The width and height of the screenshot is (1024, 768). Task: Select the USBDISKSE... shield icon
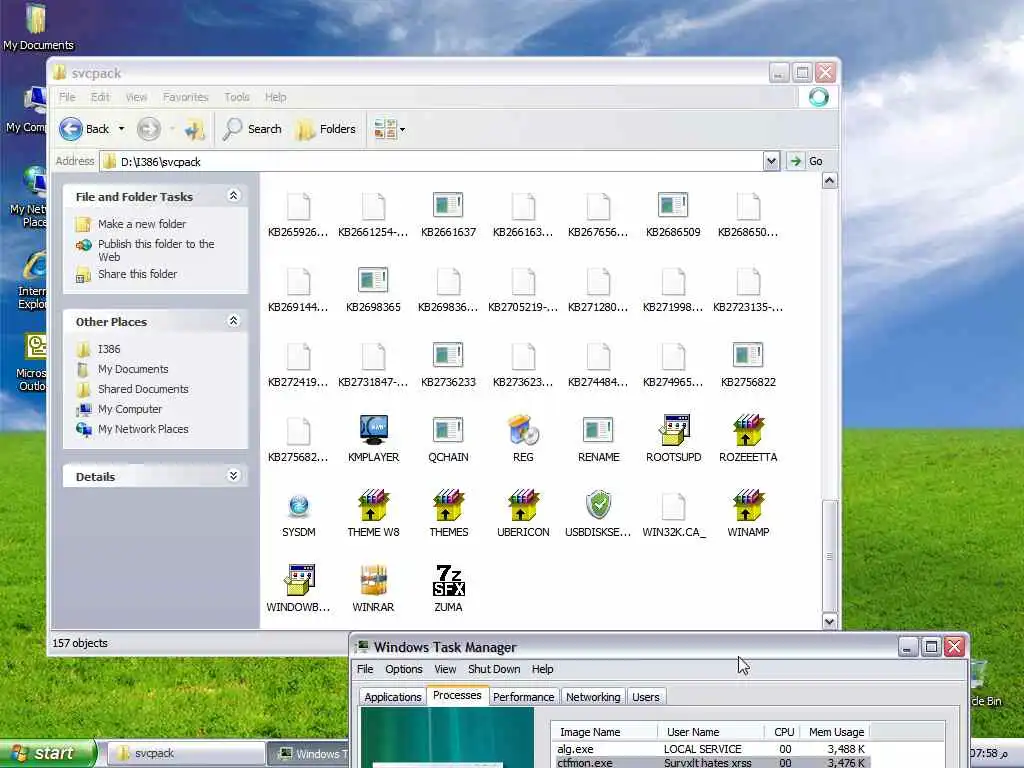(598, 505)
